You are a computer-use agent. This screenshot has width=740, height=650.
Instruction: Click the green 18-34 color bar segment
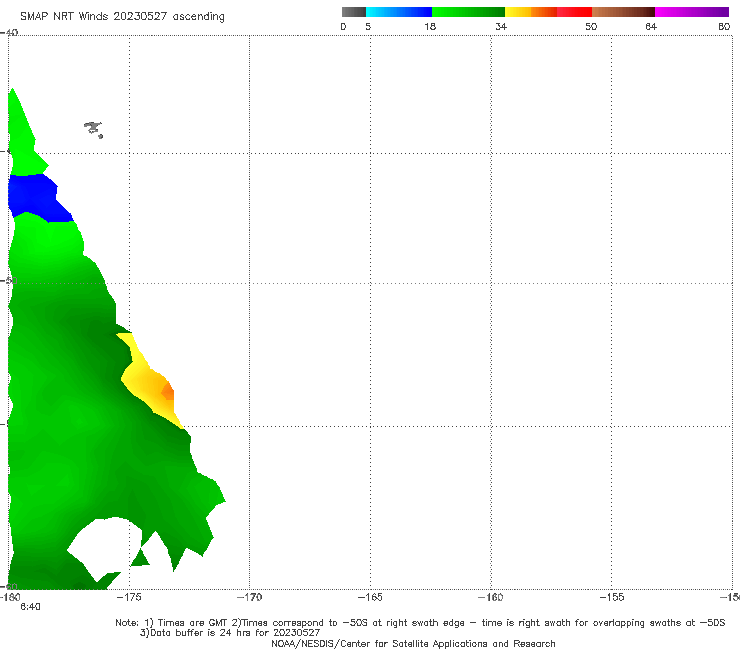point(468,12)
